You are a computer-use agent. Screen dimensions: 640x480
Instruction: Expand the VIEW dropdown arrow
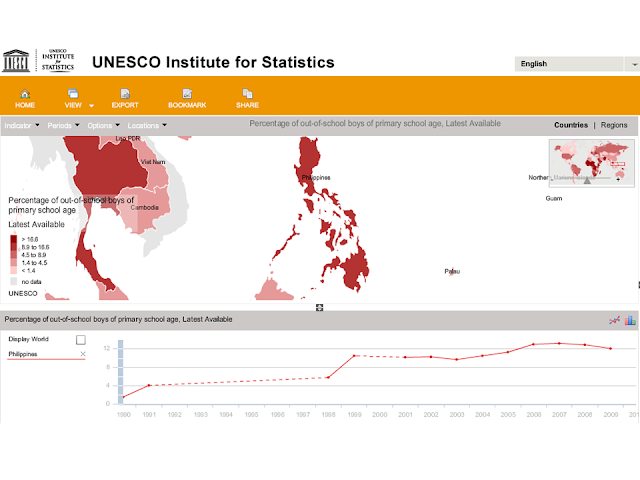[x=91, y=106]
